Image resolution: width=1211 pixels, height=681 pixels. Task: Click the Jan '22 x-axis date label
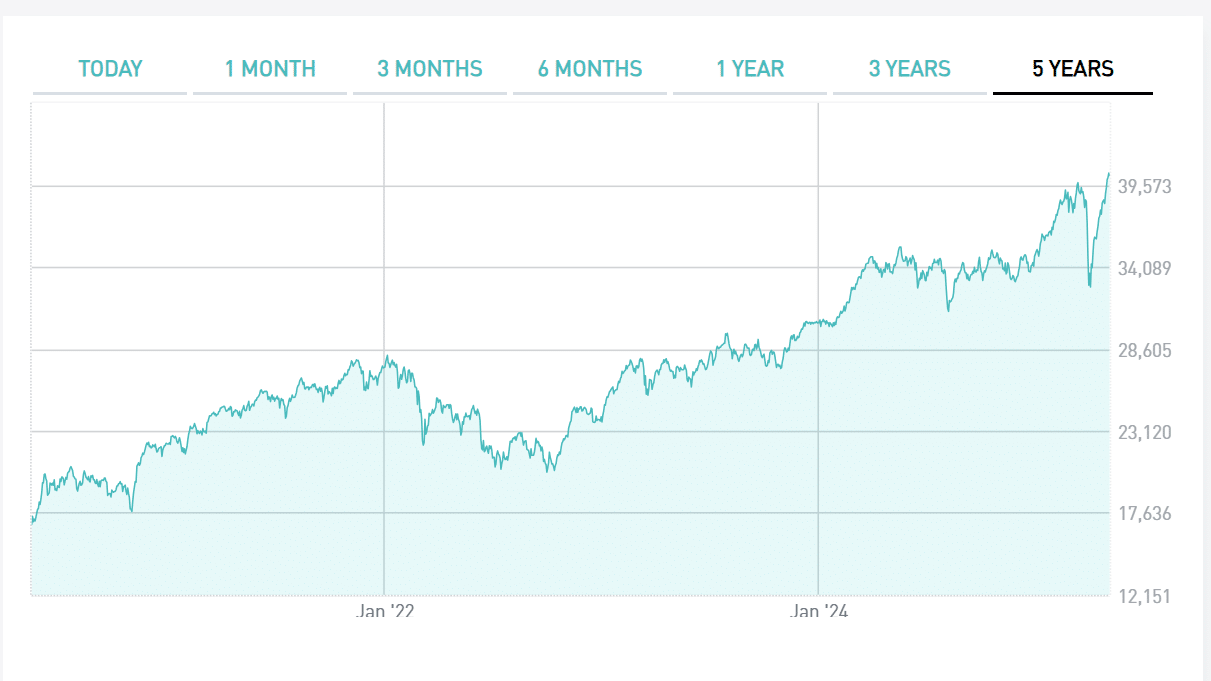[385, 610]
